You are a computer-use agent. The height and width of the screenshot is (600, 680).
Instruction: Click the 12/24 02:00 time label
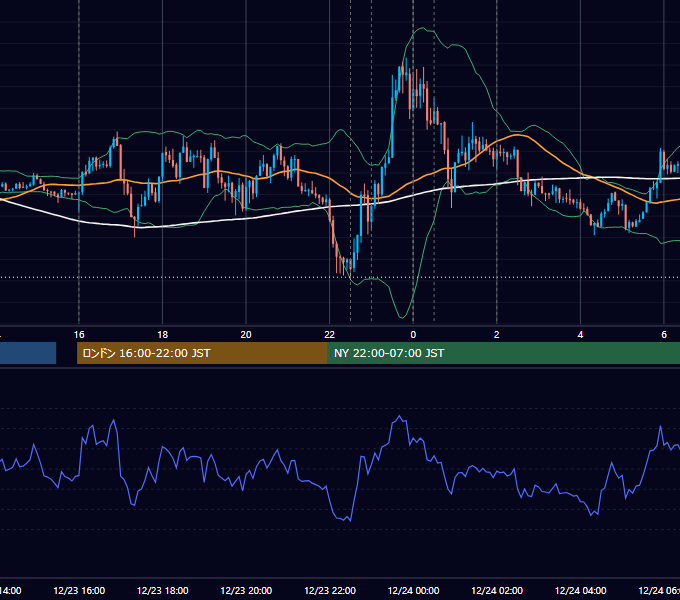point(497,590)
